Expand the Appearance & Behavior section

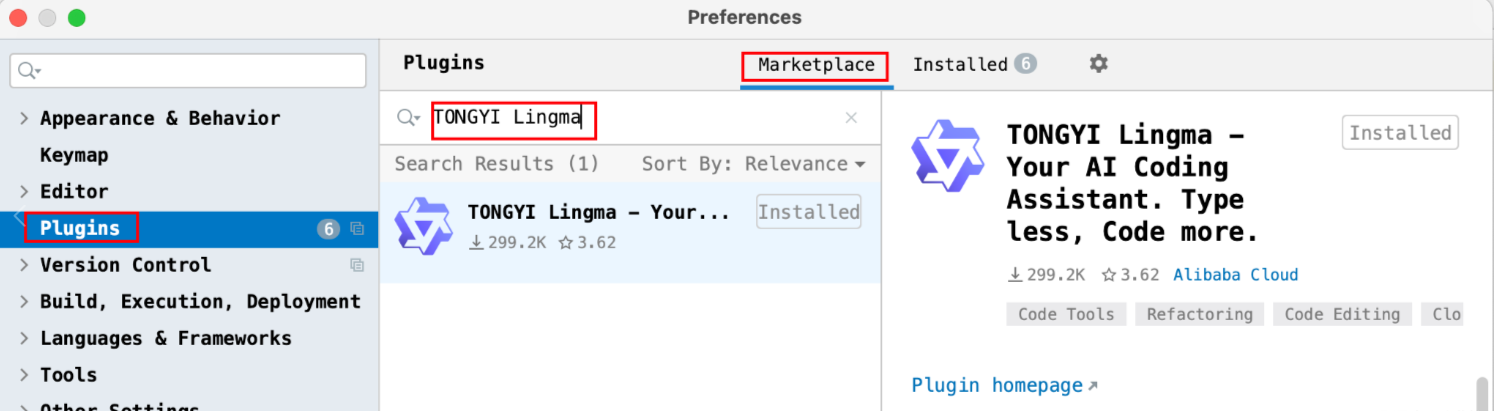pos(24,118)
